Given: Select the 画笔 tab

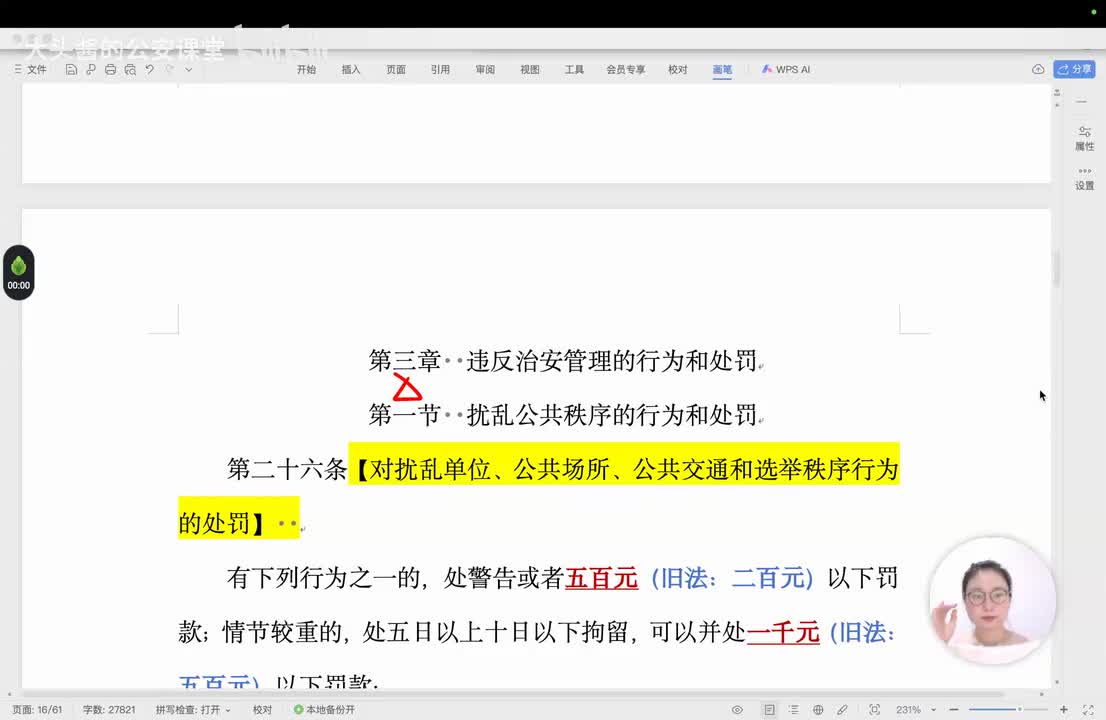Looking at the screenshot, I should tap(722, 69).
